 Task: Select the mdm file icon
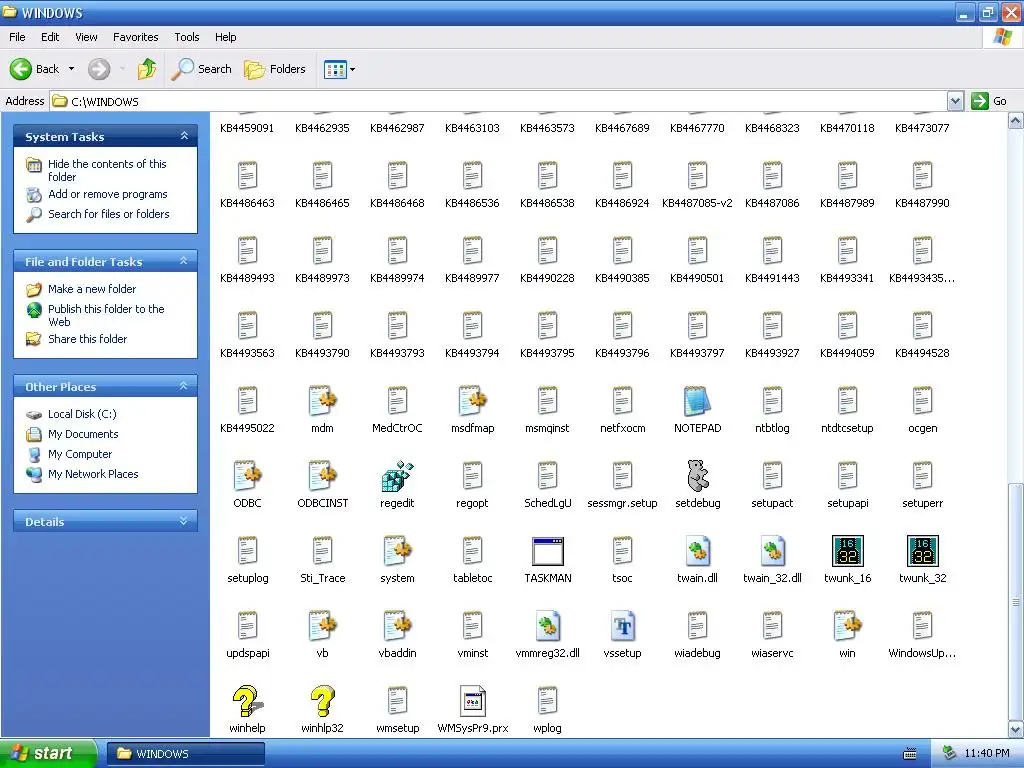323,400
